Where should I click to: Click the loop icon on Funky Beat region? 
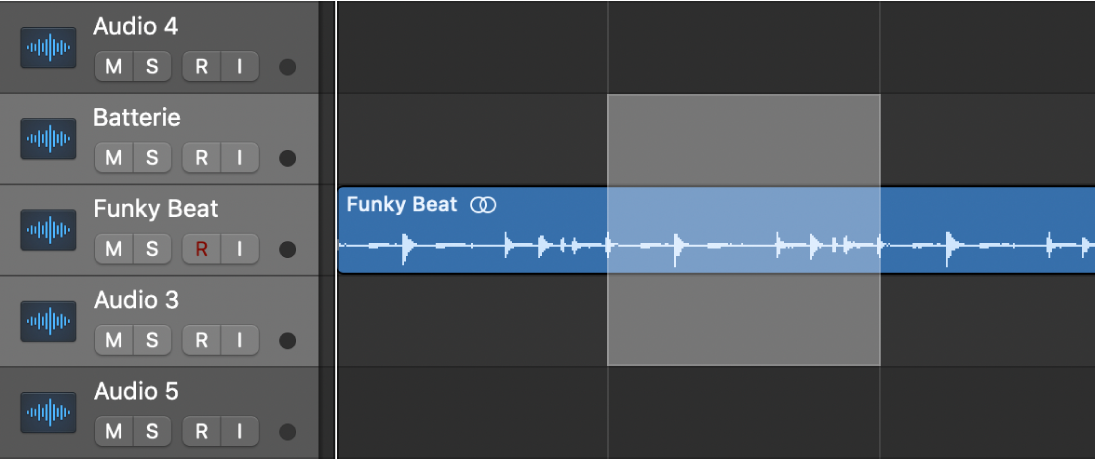484,205
